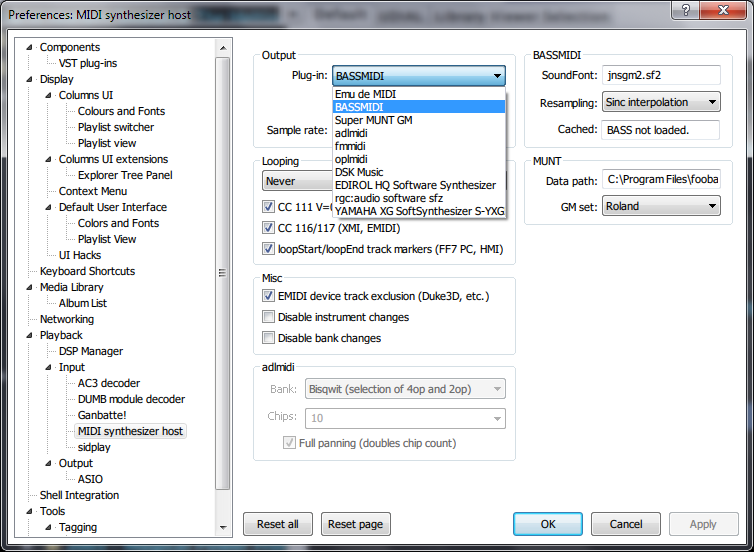Disable EMIDI device track exclusion
Image resolution: width=754 pixels, height=552 pixels.
click(268, 296)
